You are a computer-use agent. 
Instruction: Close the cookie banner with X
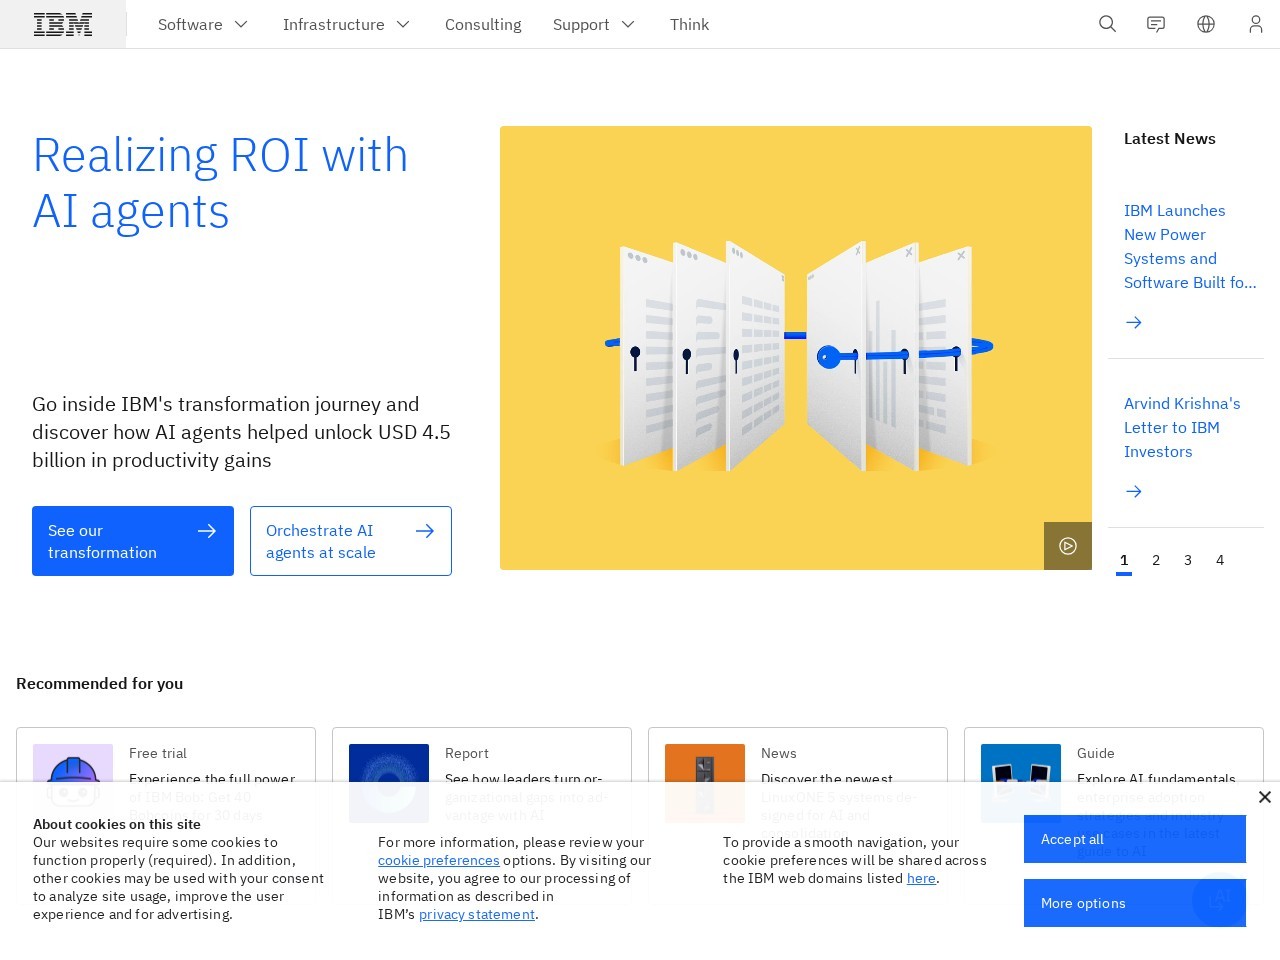1265,797
